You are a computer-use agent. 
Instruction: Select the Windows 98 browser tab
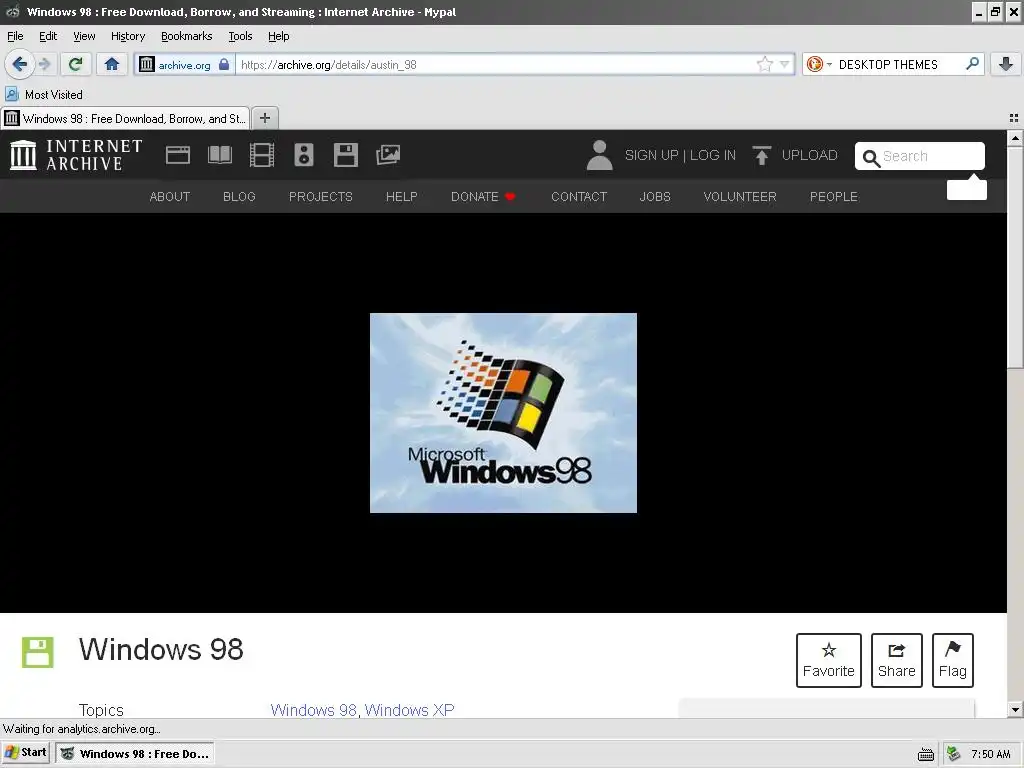coord(125,118)
